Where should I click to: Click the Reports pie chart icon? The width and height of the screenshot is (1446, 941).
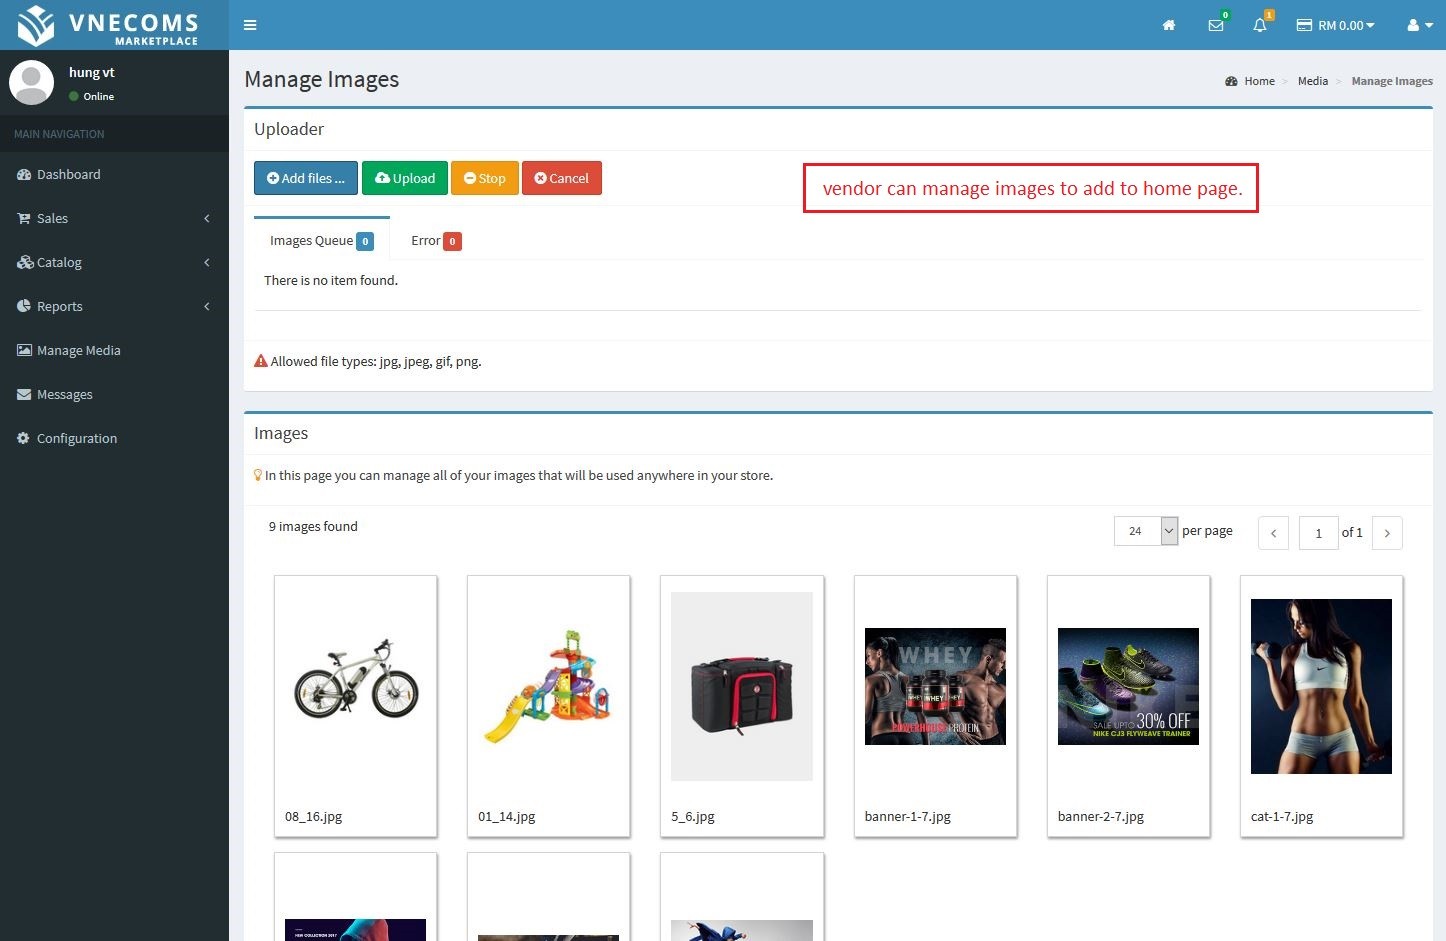pyautogui.click(x=24, y=306)
